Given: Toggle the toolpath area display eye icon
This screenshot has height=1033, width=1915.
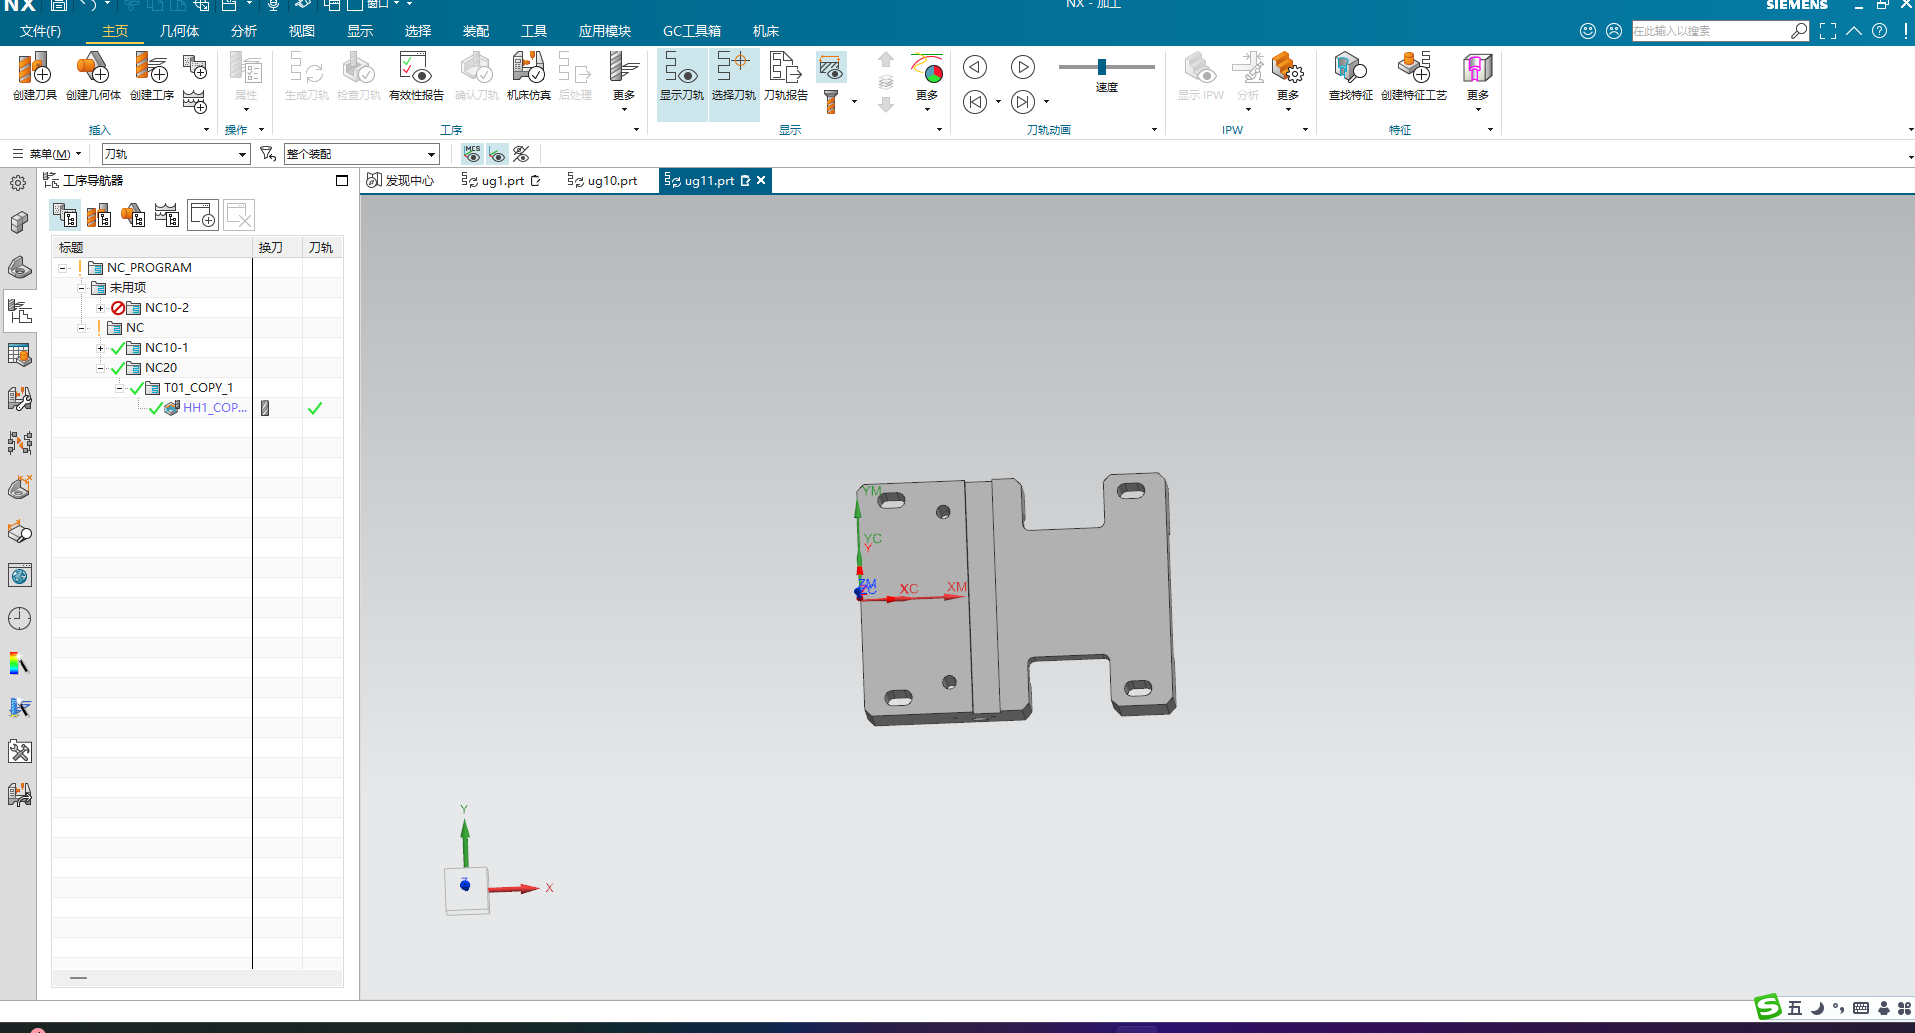Looking at the screenshot, I should click(831, 68).
